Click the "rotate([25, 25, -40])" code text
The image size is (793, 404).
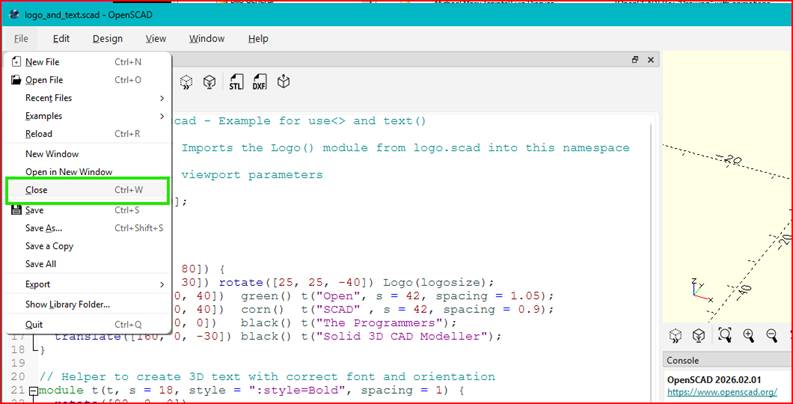point(298,282)
